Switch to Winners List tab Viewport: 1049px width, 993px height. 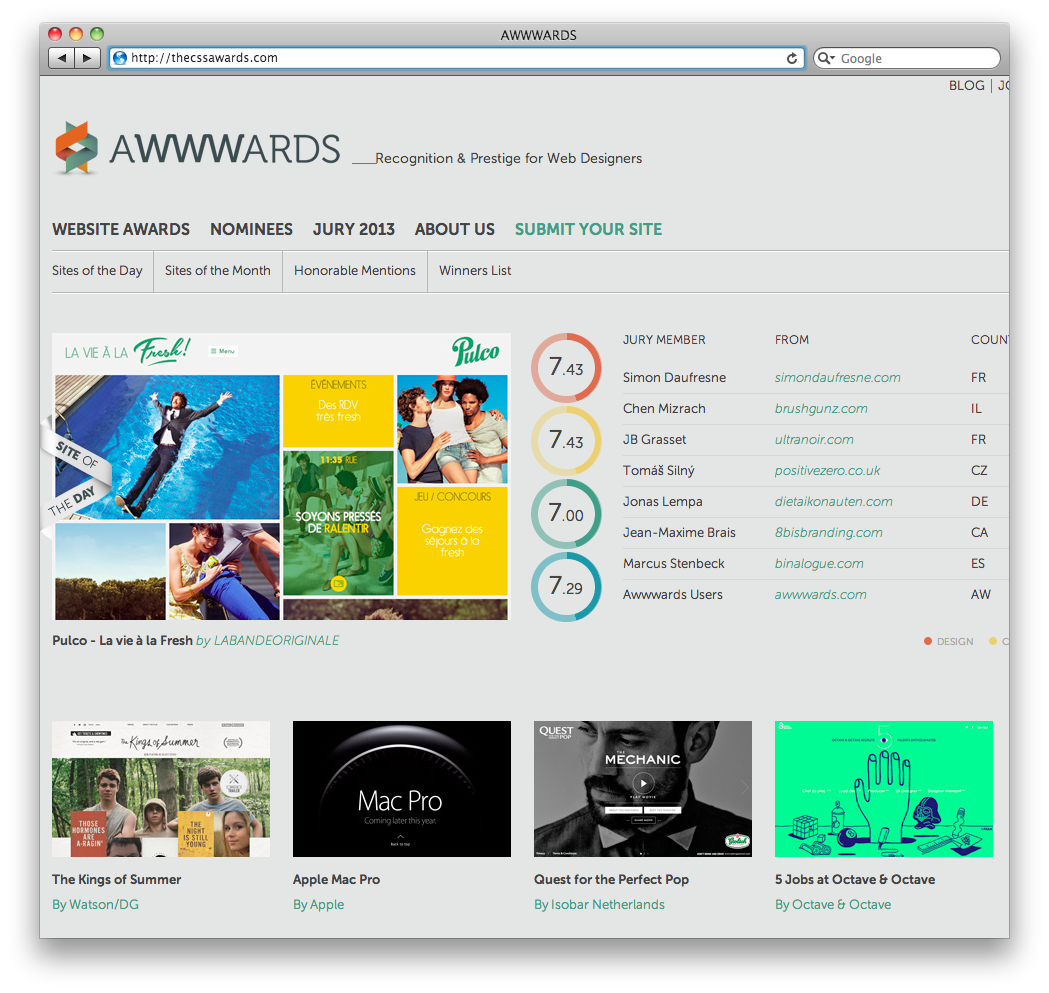(475, 271)
